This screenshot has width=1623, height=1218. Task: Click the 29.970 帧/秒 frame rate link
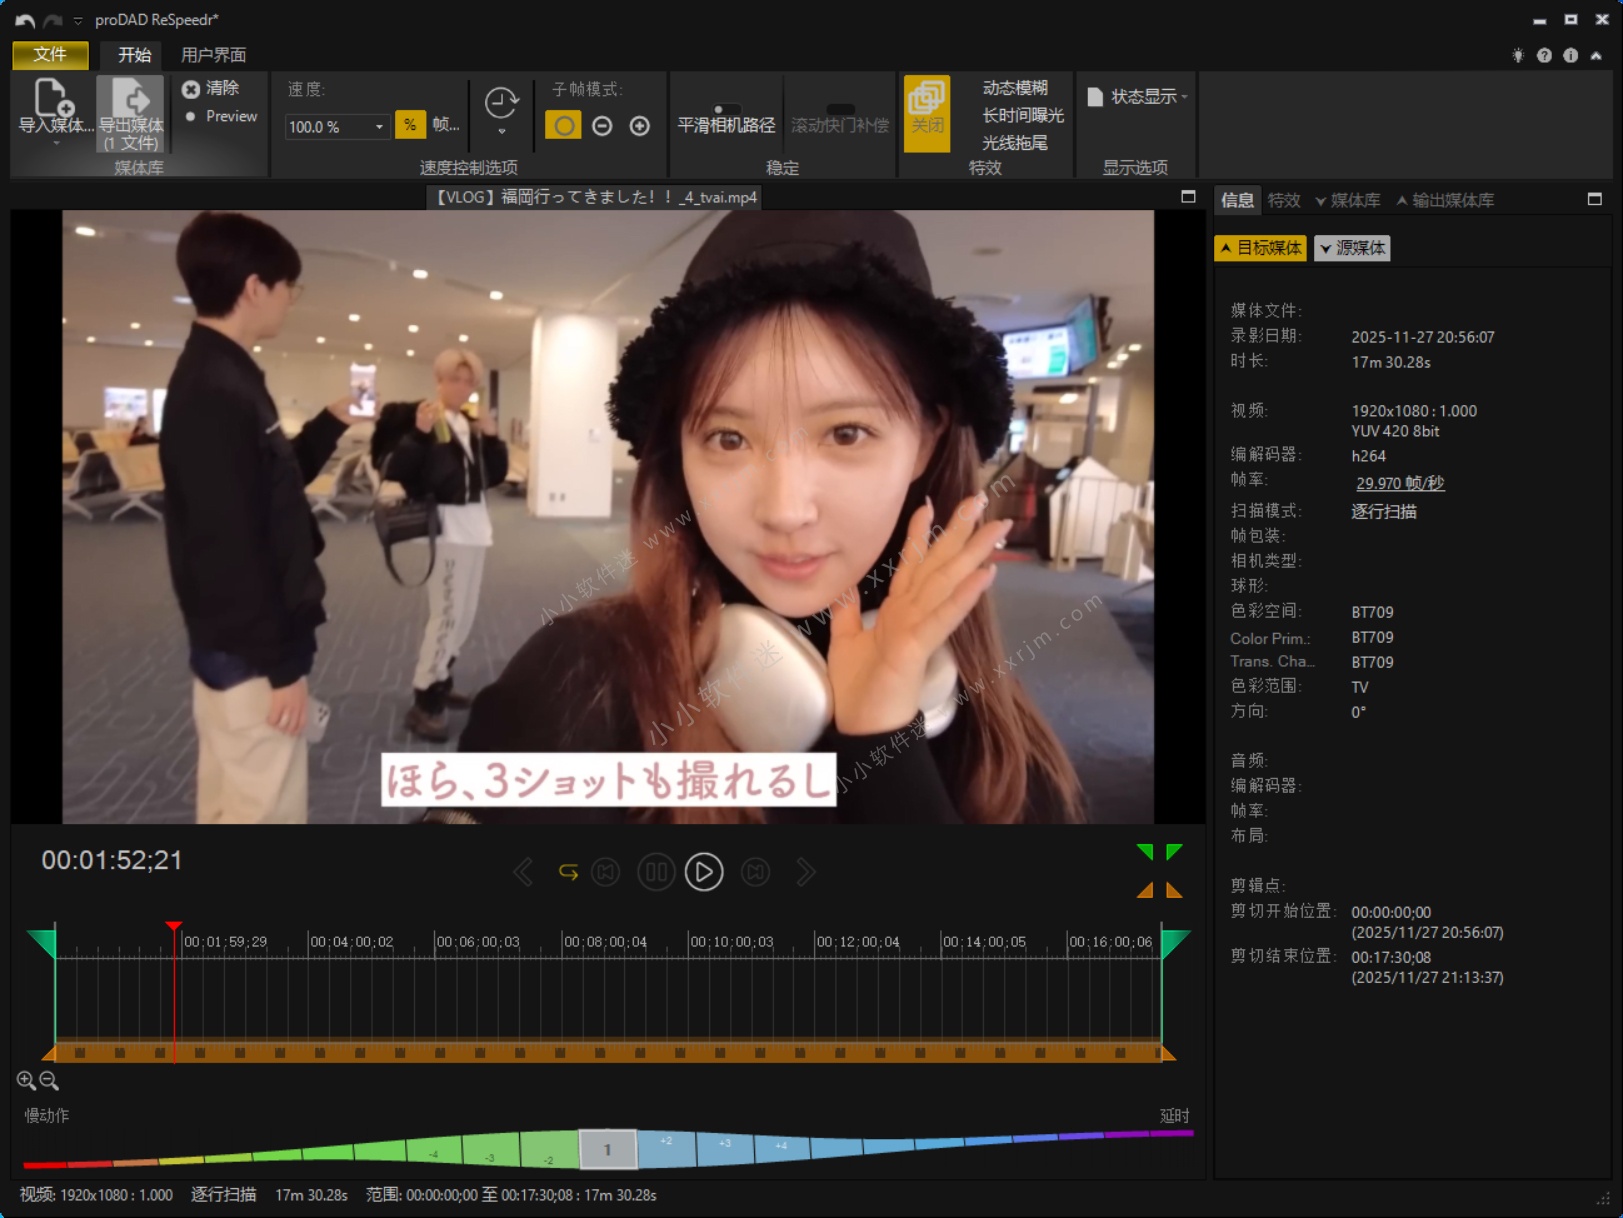[1399, 484]
